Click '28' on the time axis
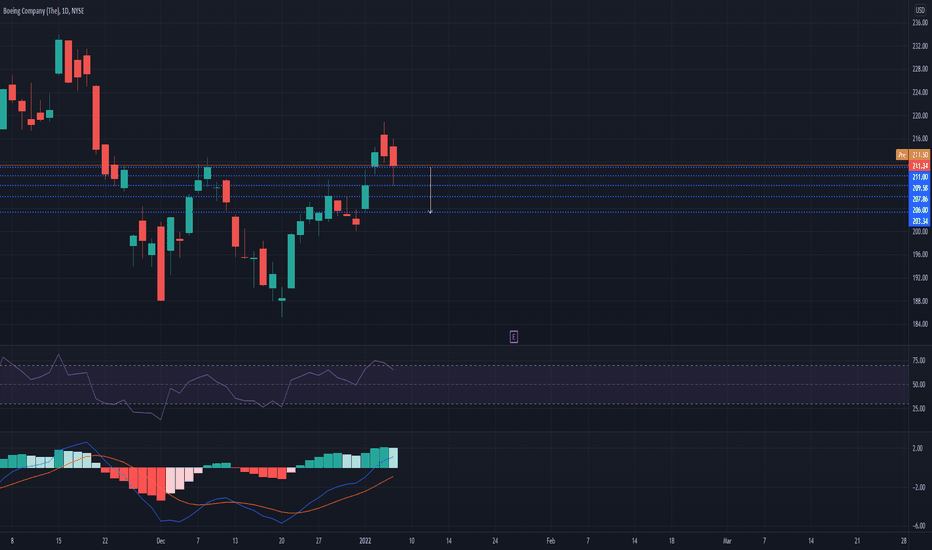932x550 pixels. point(903,541)
